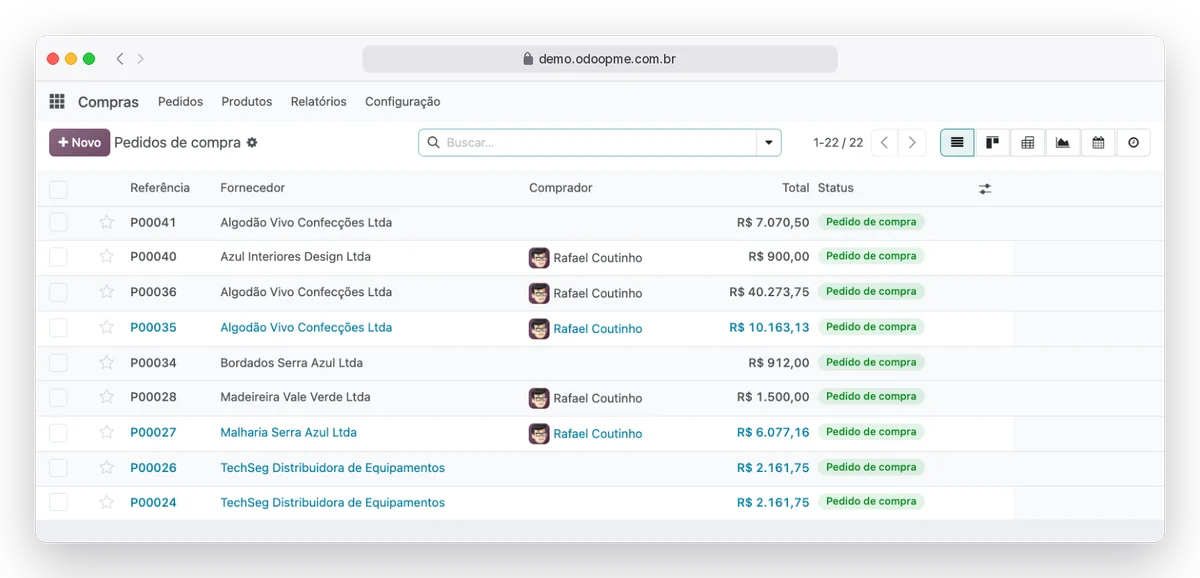
Task: Click Bordados Serra Azul Ltda
Action: (292, 363)
